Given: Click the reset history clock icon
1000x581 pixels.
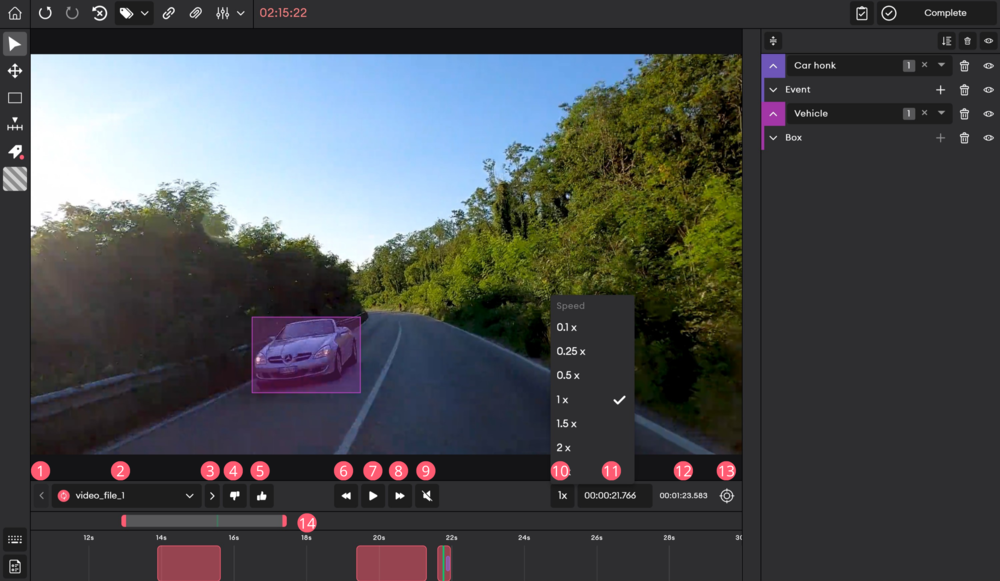Looking at the screenshot, I should tap(99, 13).
